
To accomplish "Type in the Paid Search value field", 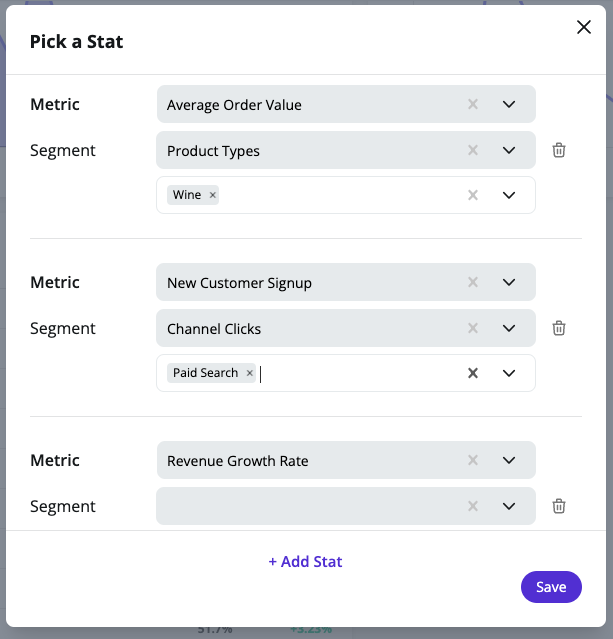I will (x=350, y=373).
